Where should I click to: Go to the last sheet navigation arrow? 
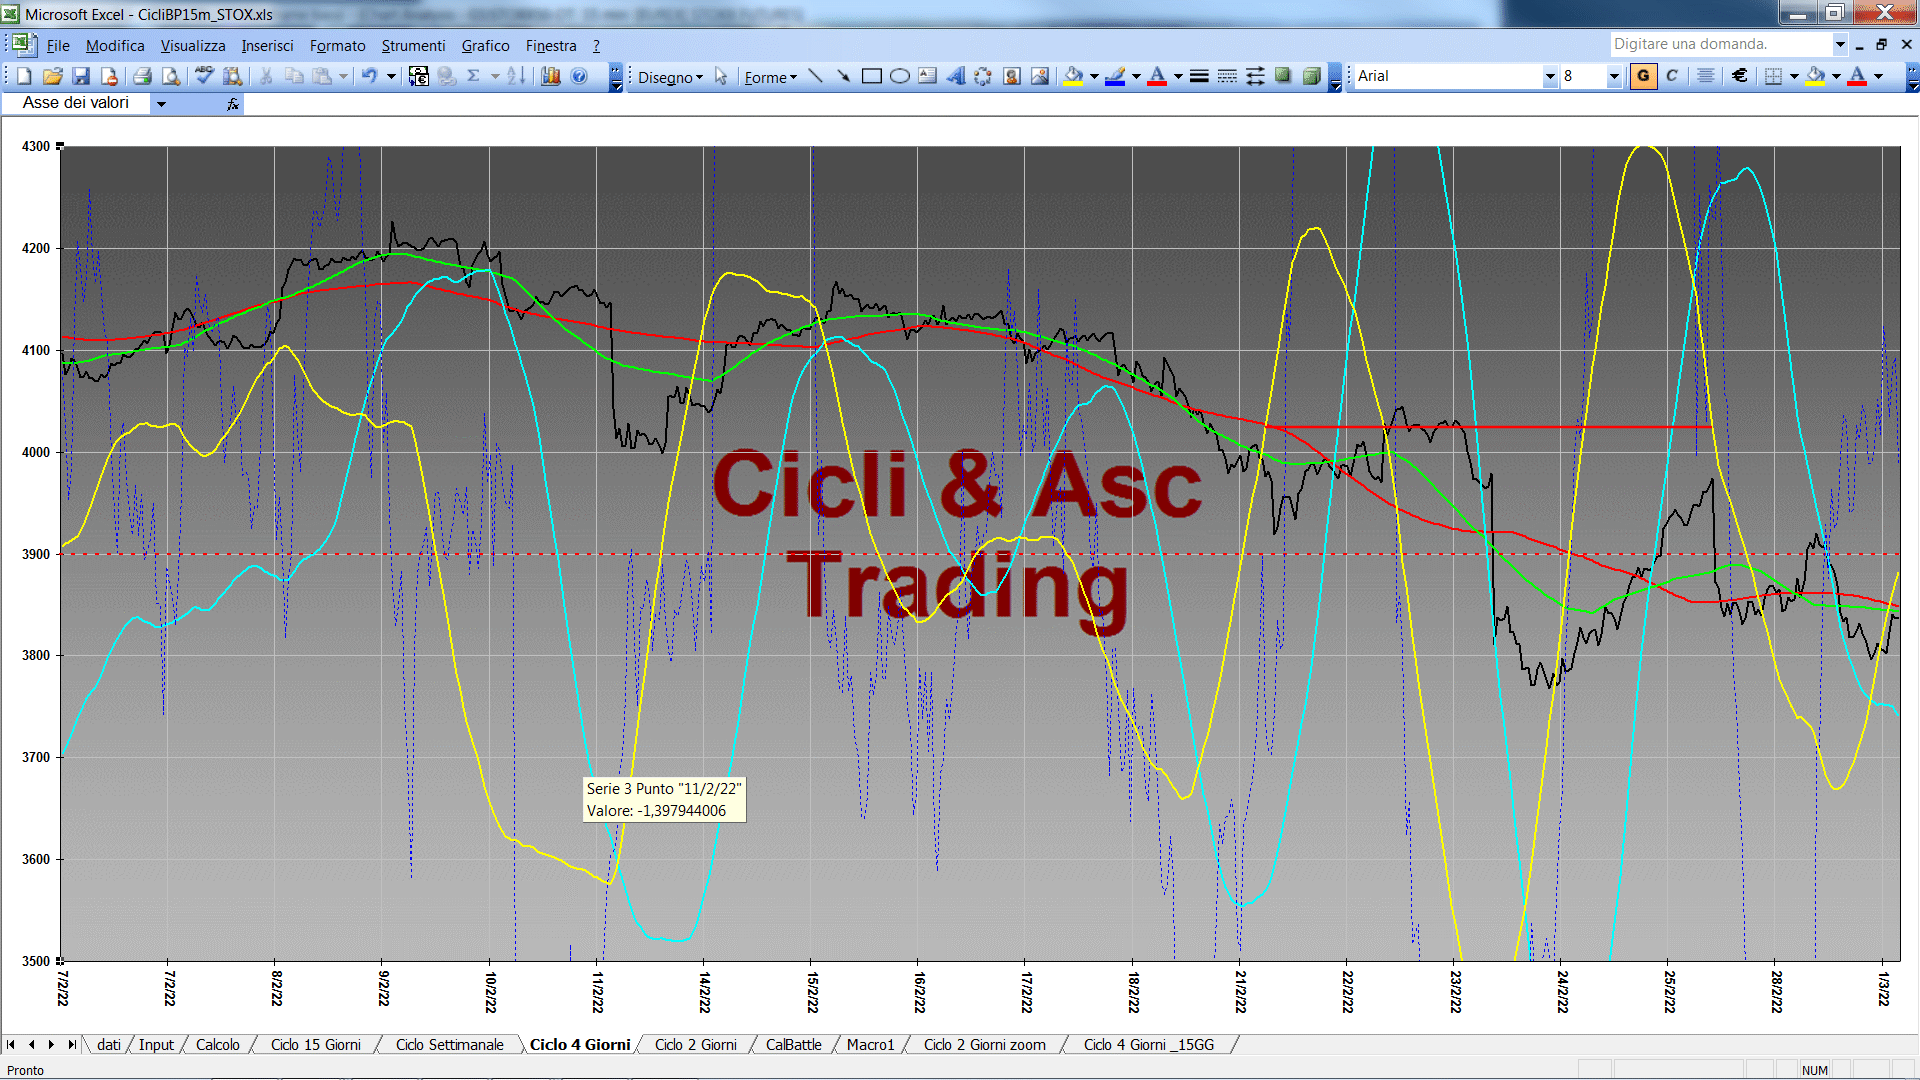point(72,1045)
